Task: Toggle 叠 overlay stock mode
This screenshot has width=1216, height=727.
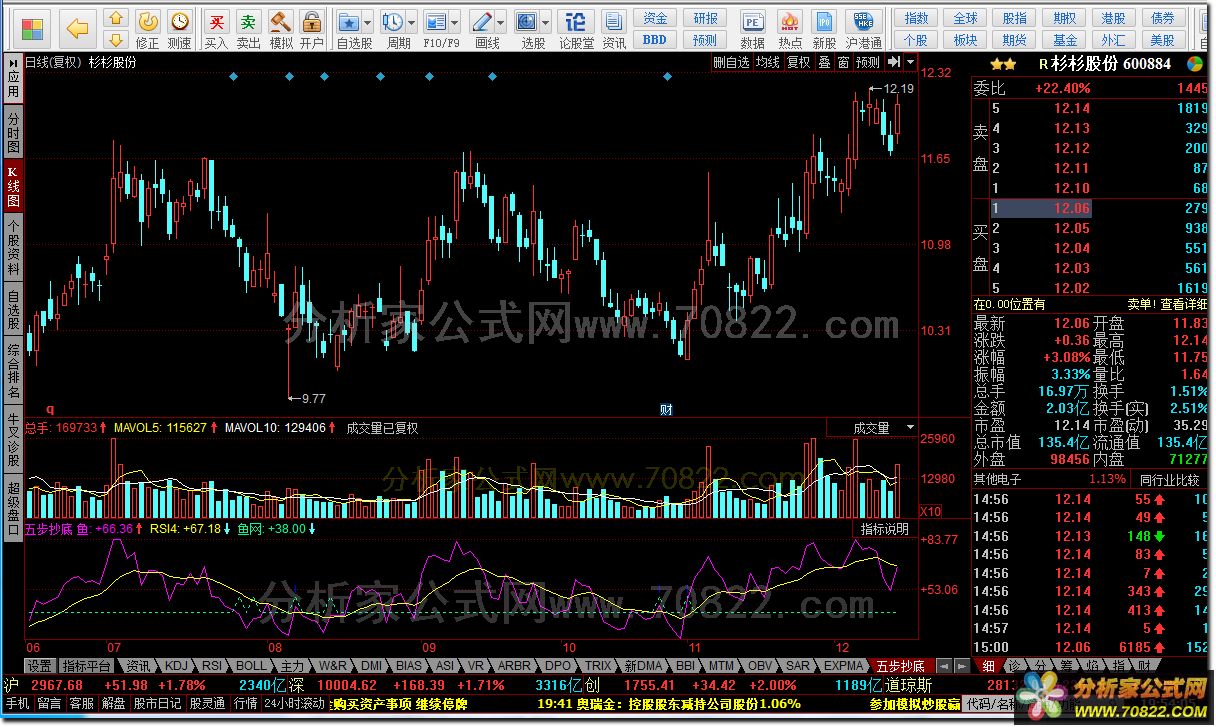Action: point(824,62)
